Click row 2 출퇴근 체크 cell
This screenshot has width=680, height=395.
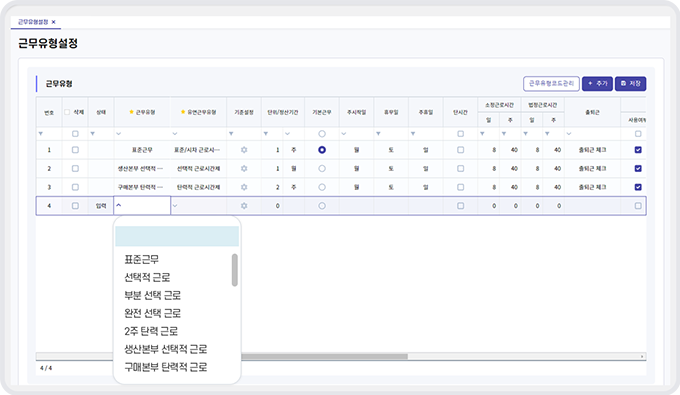[592, 168]
